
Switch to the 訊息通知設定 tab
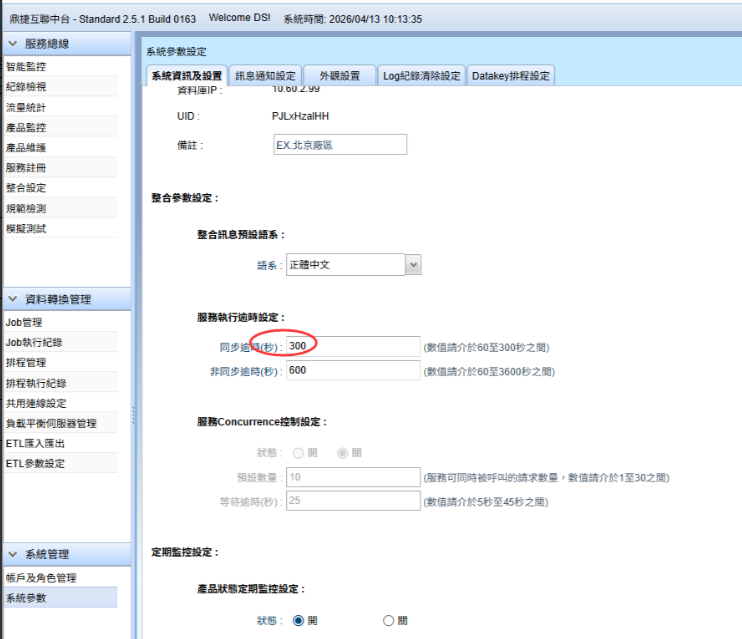click(x=265, y=76)
